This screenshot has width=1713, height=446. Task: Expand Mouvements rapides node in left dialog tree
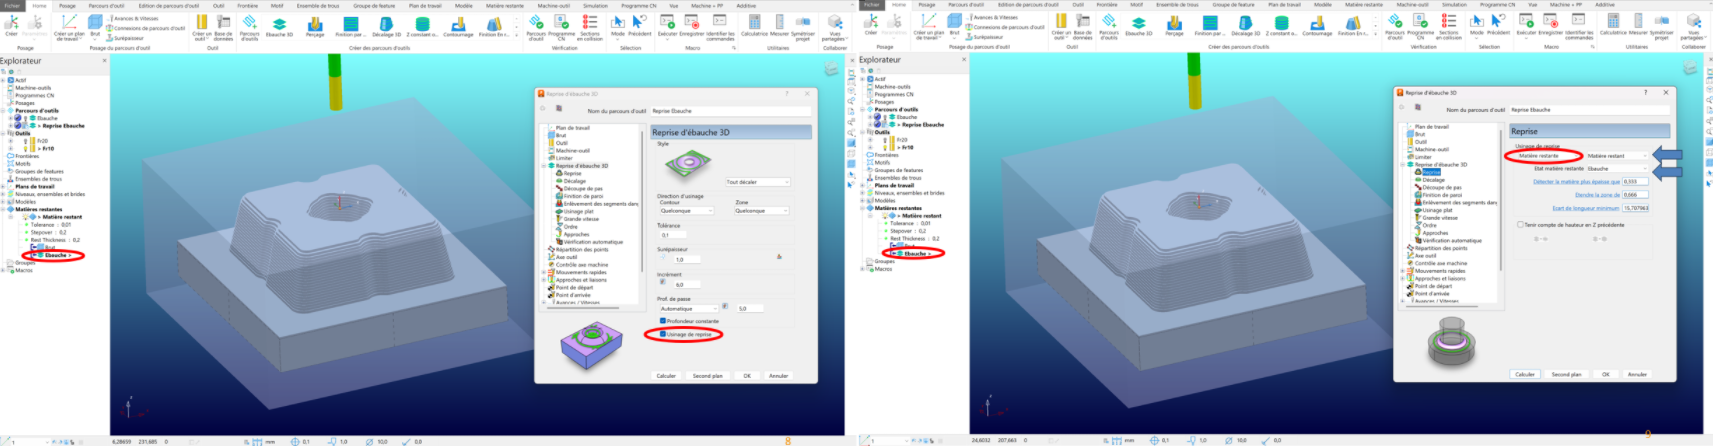(545, 272)
